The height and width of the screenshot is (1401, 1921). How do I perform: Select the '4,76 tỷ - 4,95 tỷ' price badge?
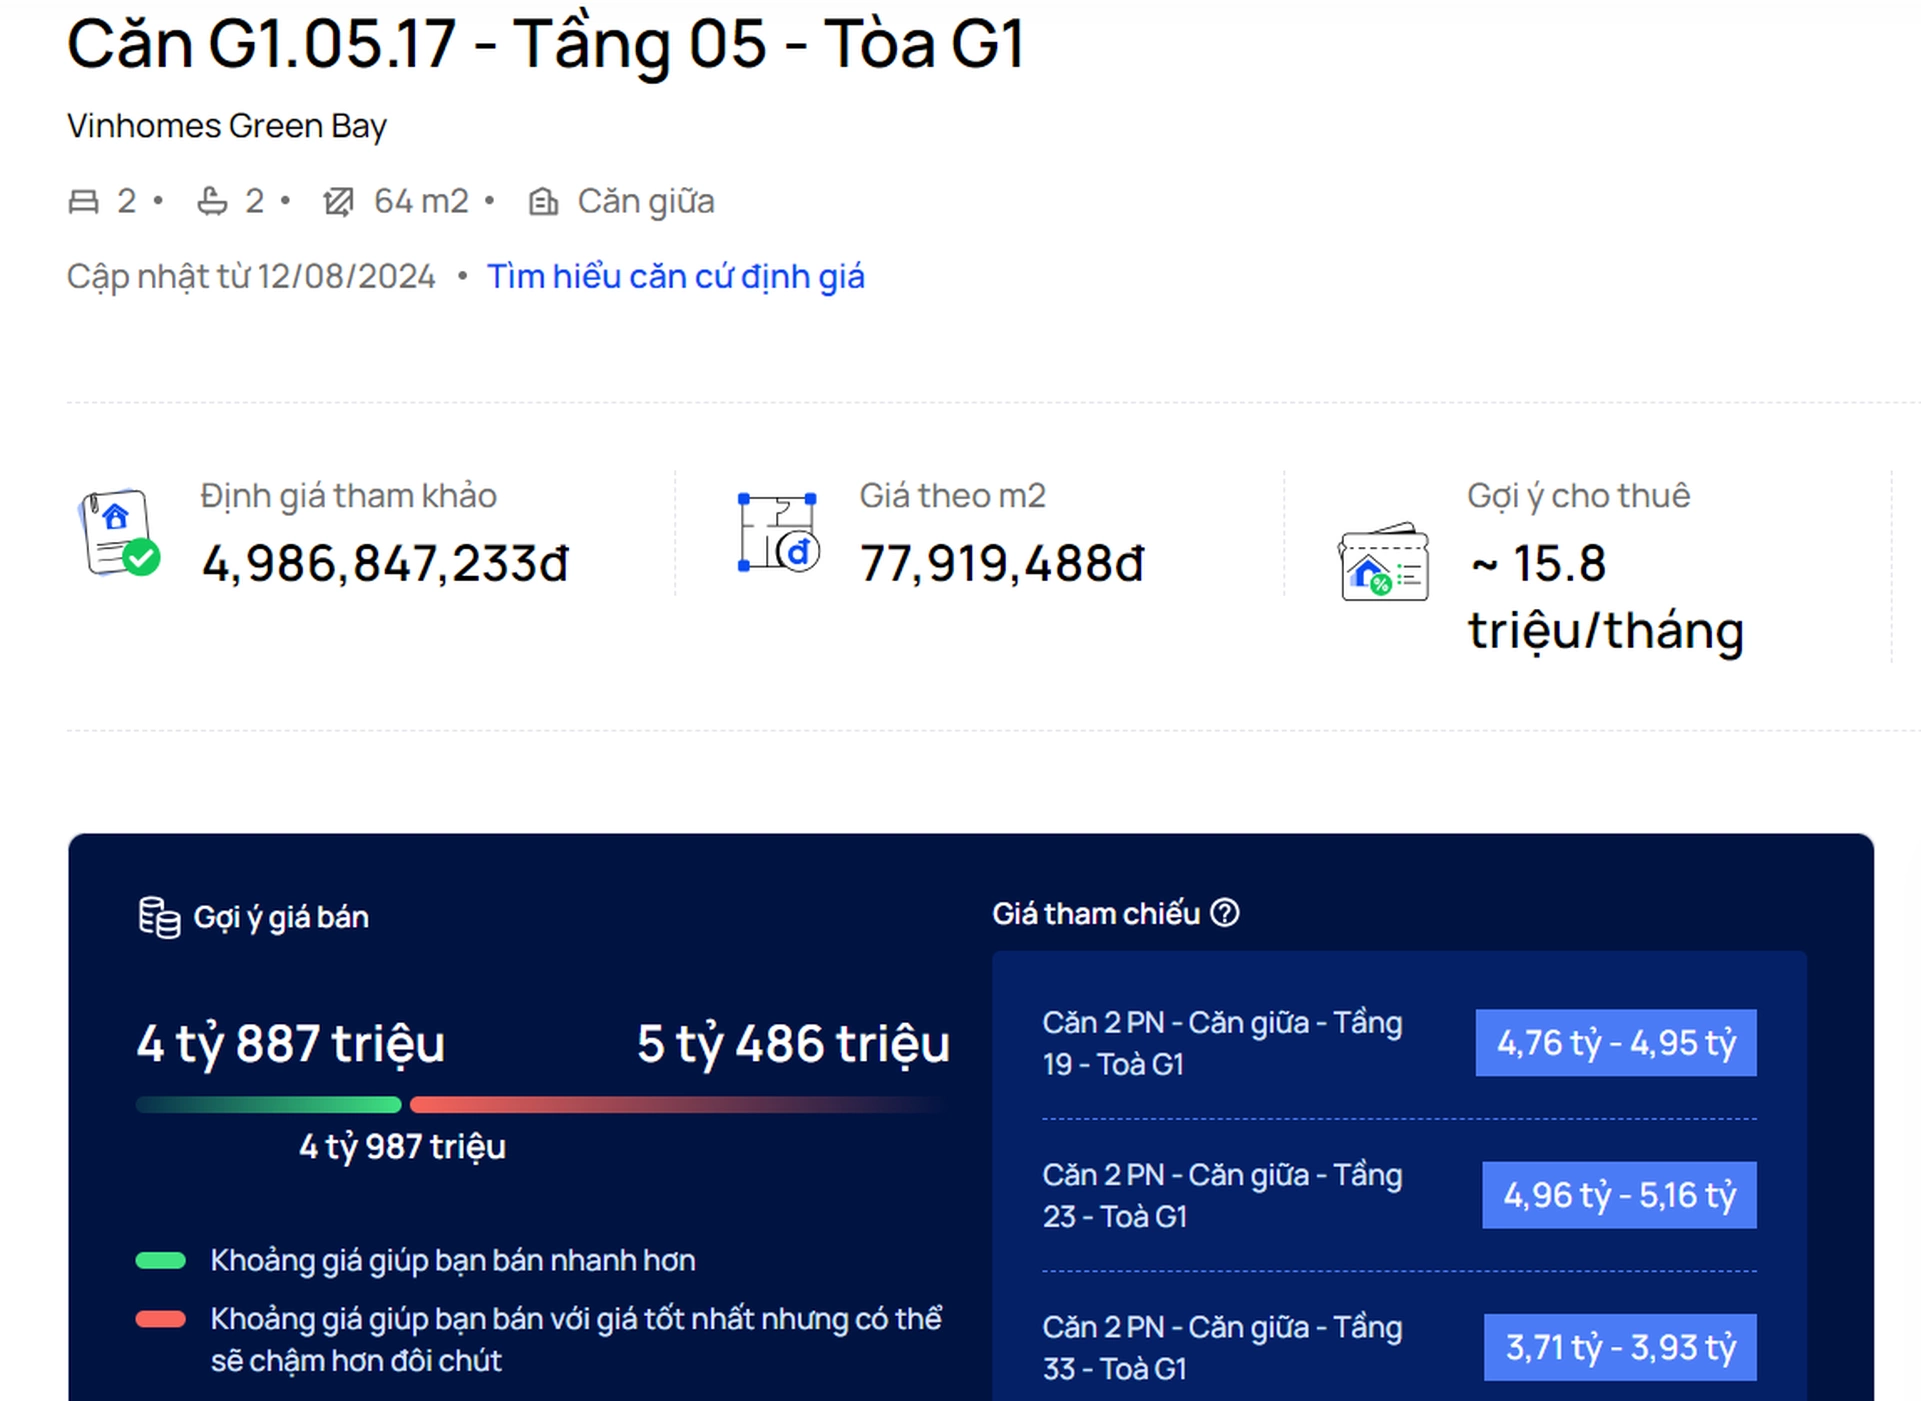point(1616,1043)
